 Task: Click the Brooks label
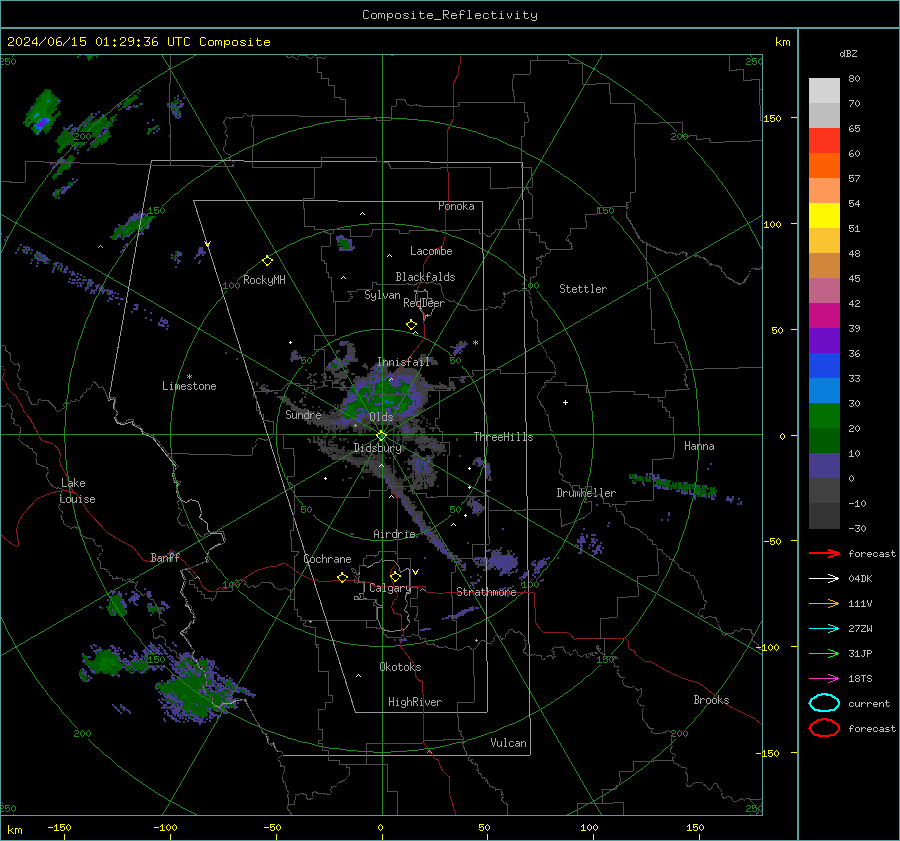(711, 700)
